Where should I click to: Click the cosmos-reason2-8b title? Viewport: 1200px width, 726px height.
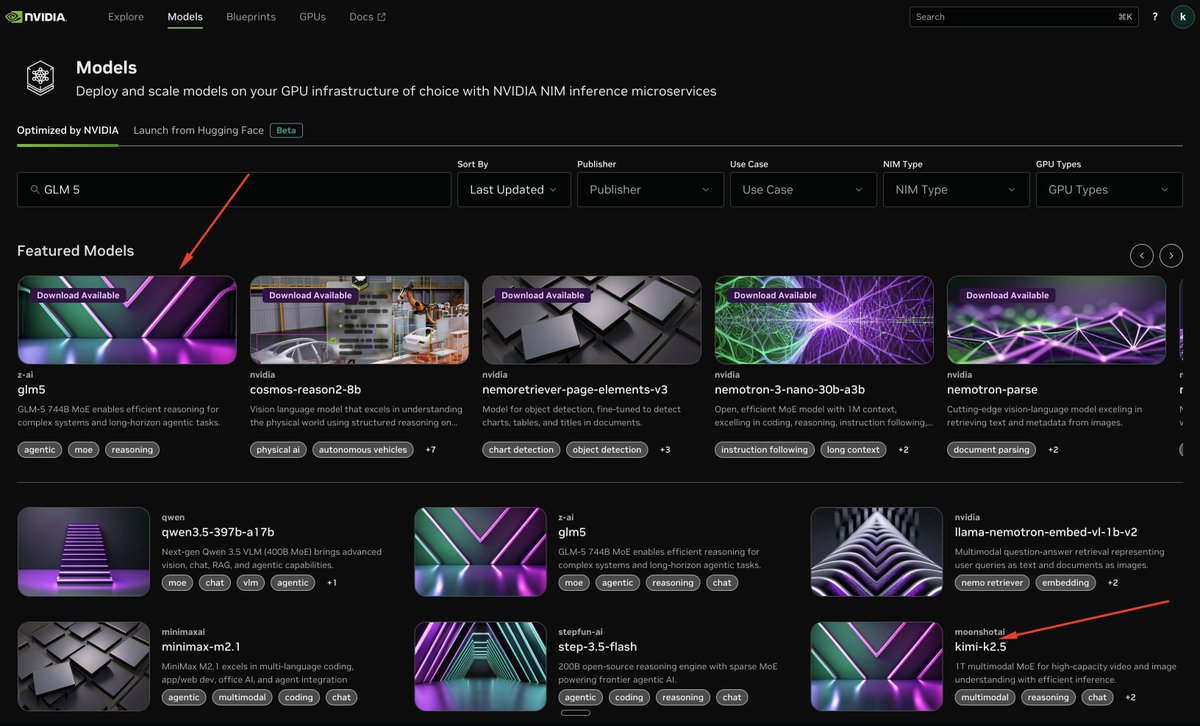(x=305, y=390)
